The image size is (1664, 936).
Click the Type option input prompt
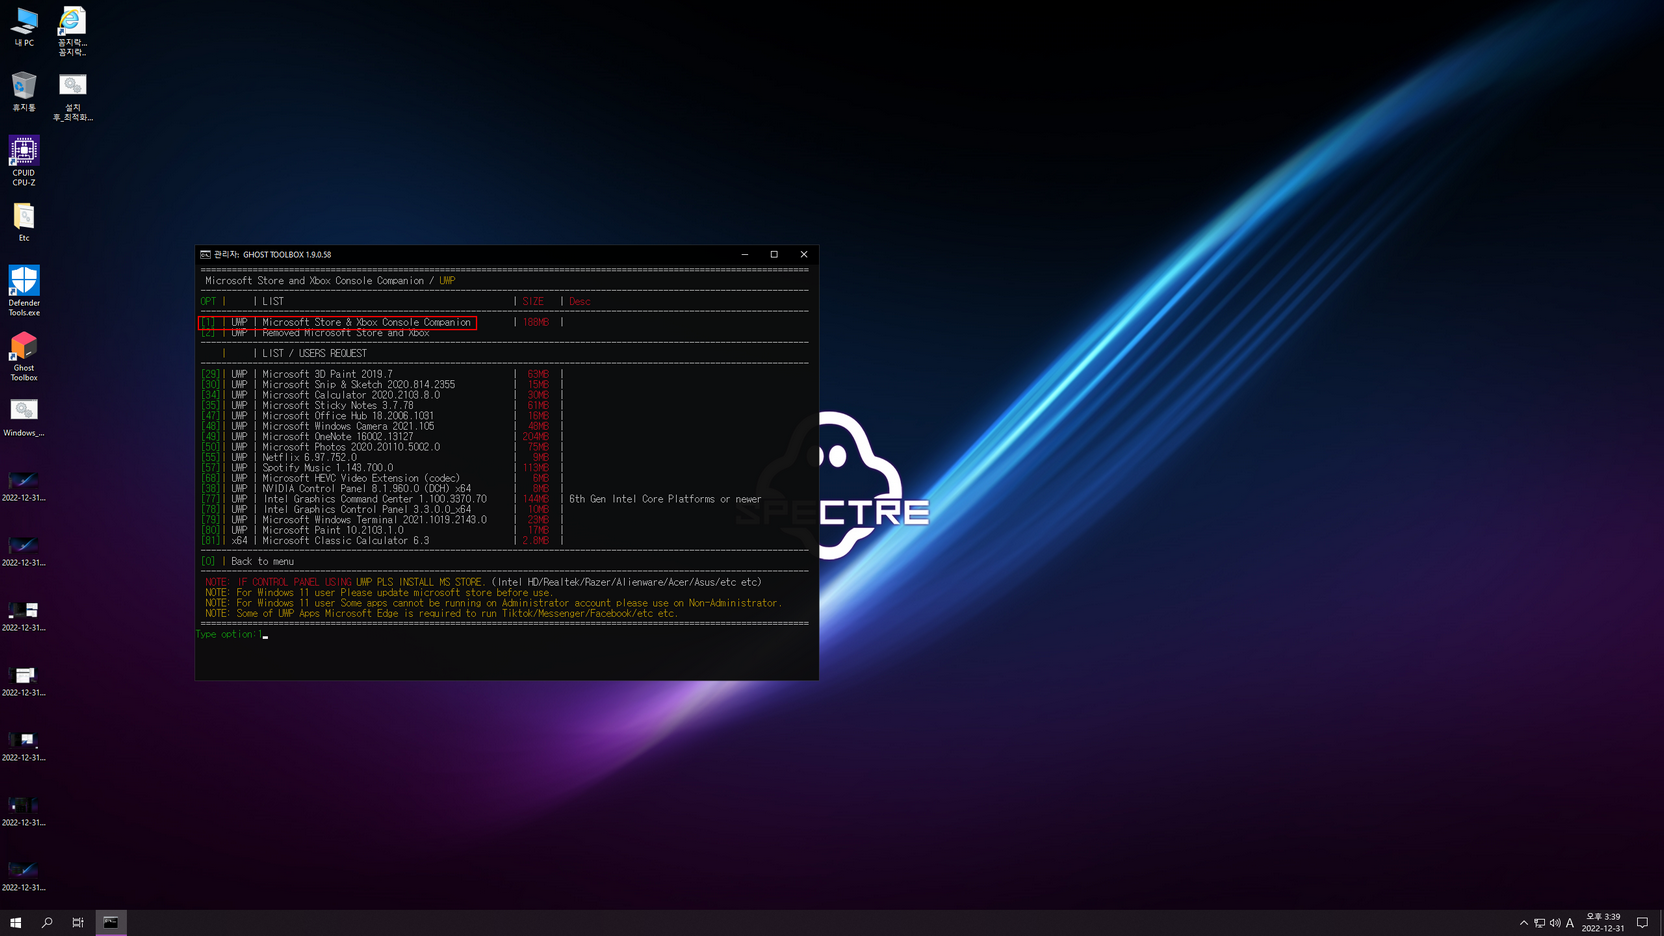tap(232, 635)
